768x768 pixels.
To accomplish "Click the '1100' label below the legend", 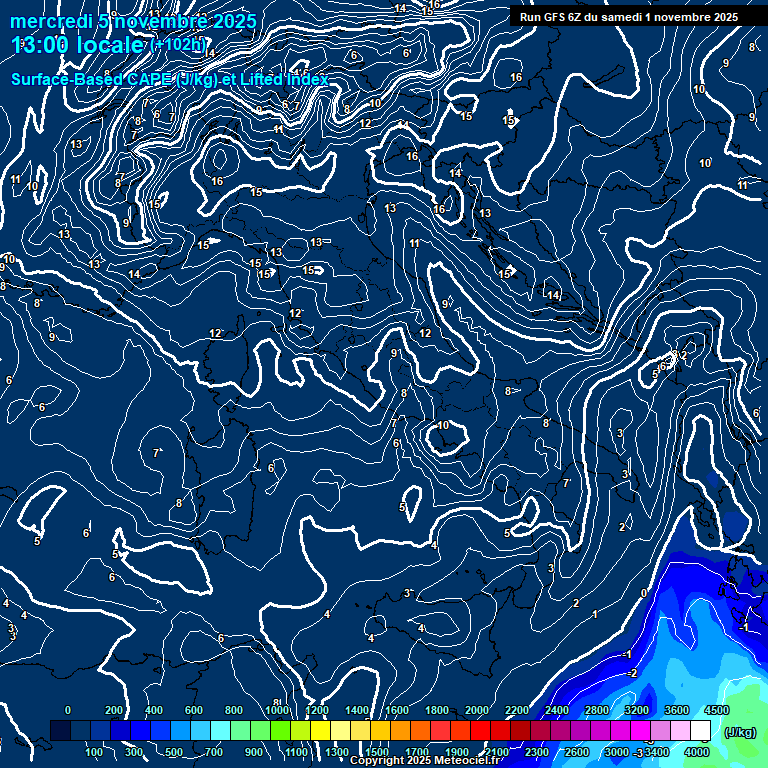I will tap(297, 752).
